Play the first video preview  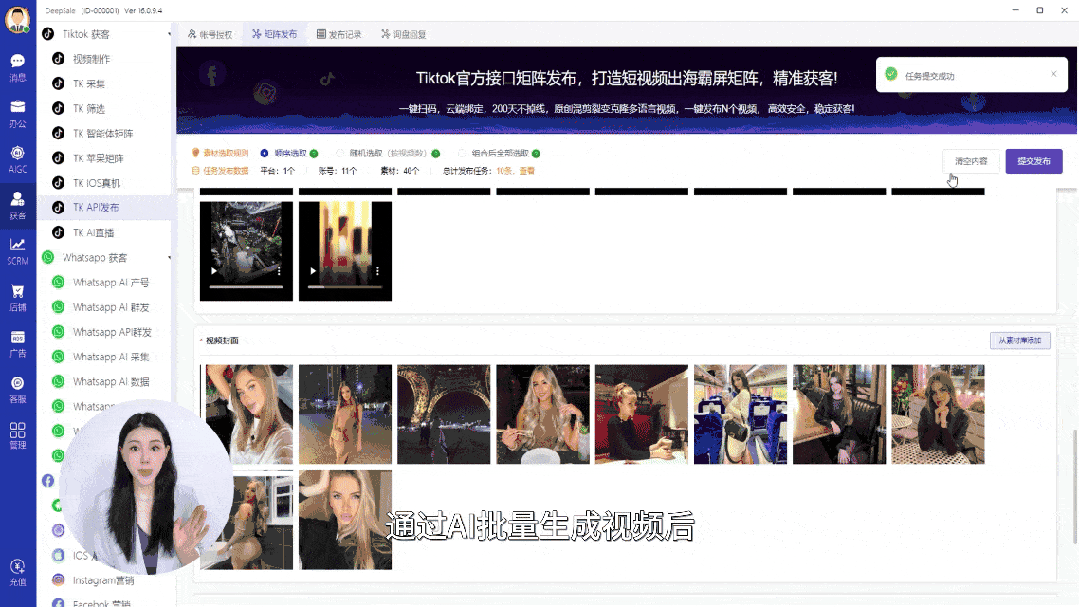coord(214,271)
